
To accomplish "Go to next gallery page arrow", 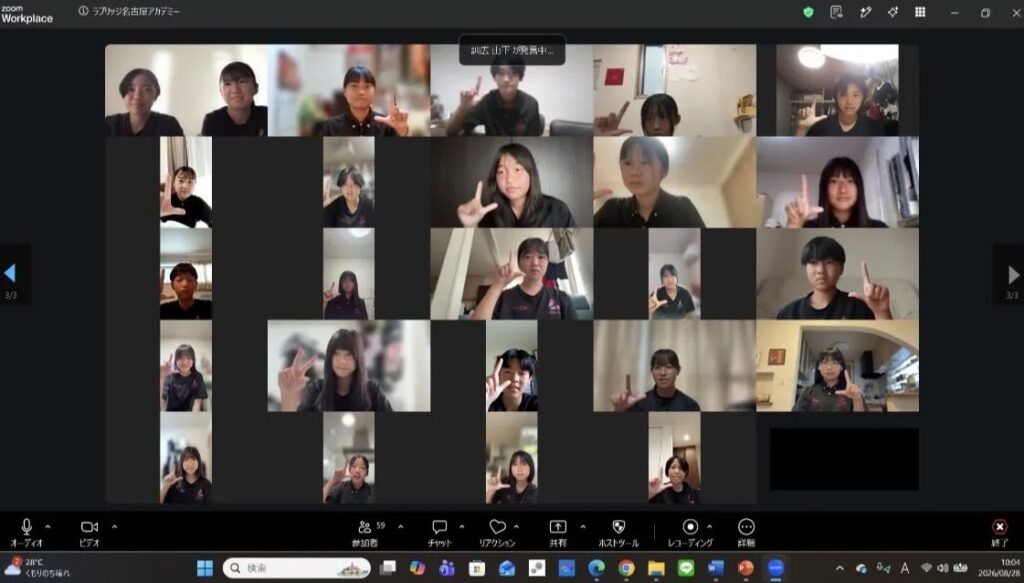I will [x=1013, y=274].
